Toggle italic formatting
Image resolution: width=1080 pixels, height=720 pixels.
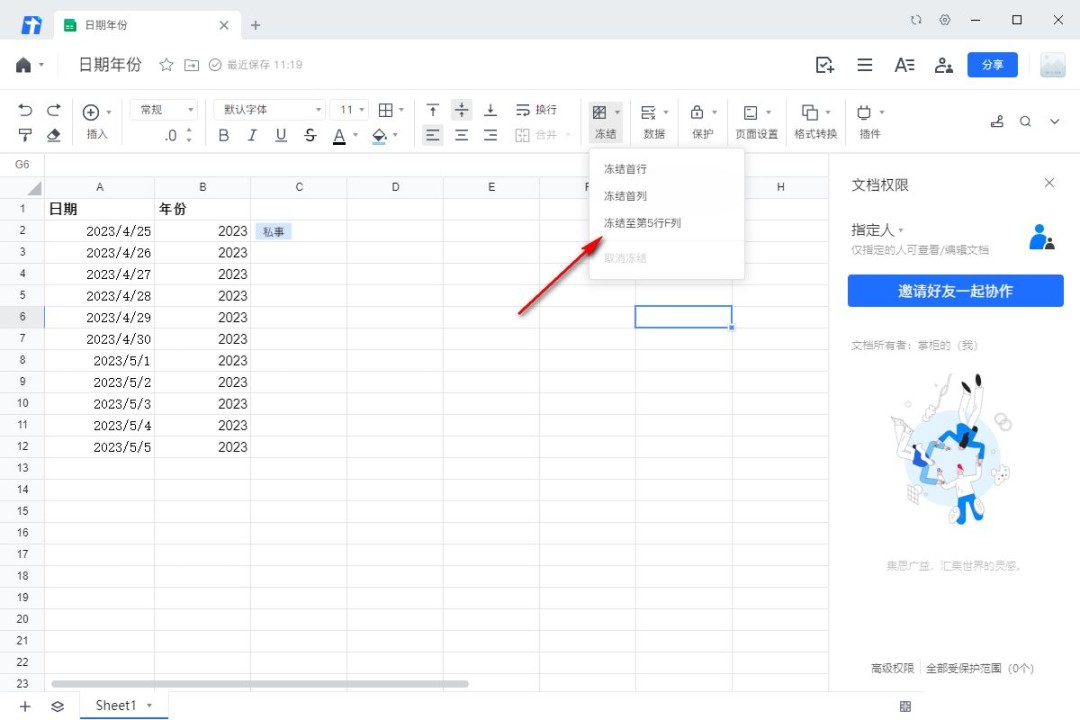[x=252, y=135]
